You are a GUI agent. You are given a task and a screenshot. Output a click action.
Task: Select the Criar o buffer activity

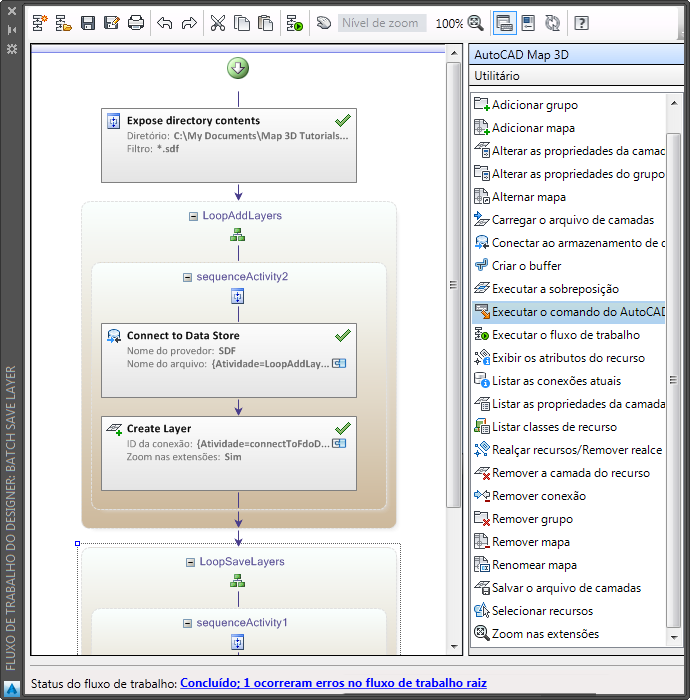pos(569,266)
